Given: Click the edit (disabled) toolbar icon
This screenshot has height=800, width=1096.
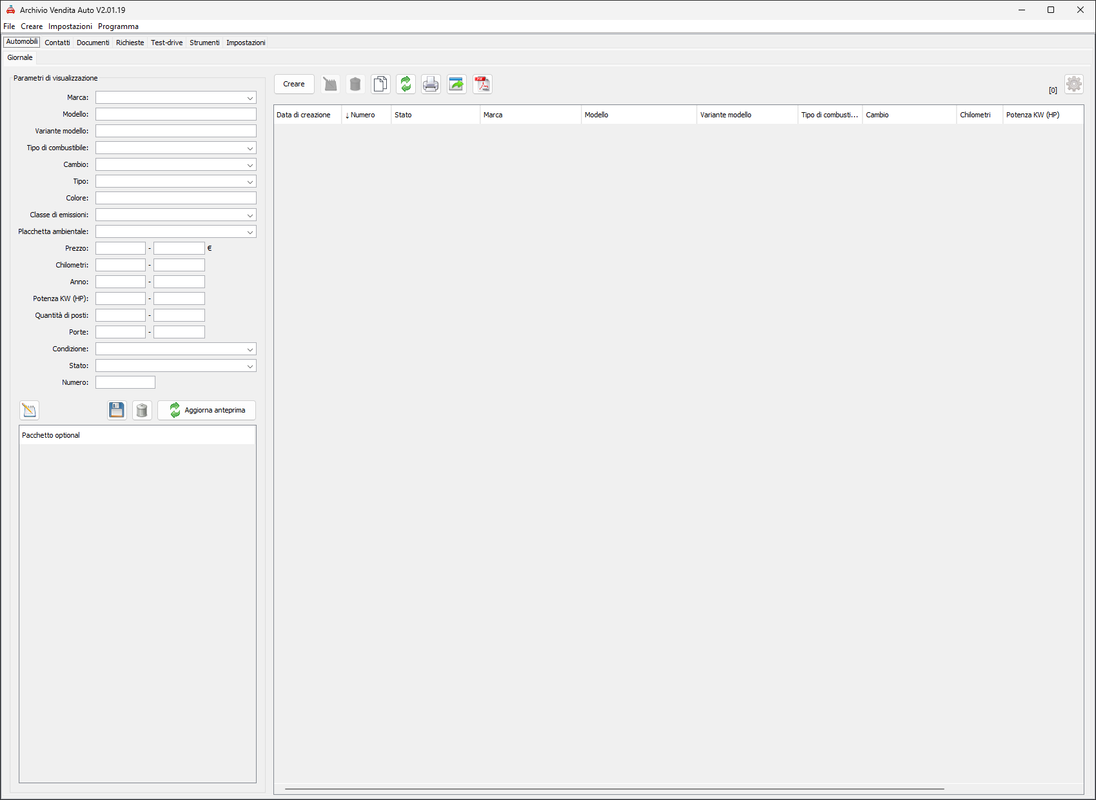Looking at the screenshot, I should point(330,85).
